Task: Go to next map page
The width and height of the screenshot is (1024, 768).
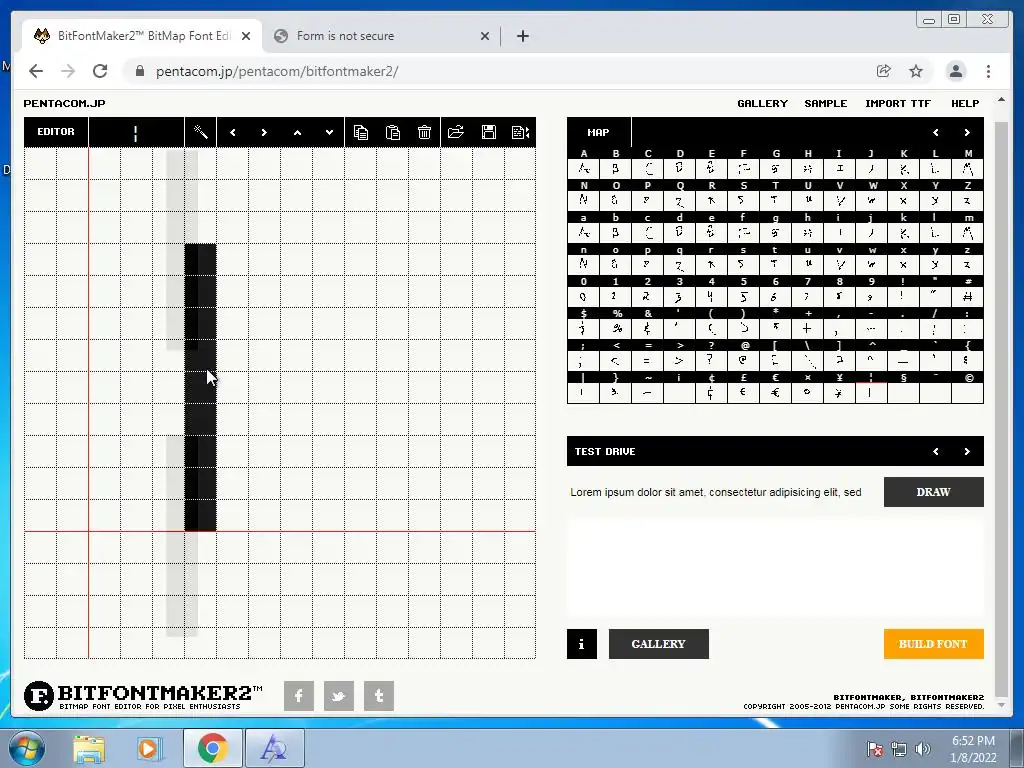Action: (967, 133)
